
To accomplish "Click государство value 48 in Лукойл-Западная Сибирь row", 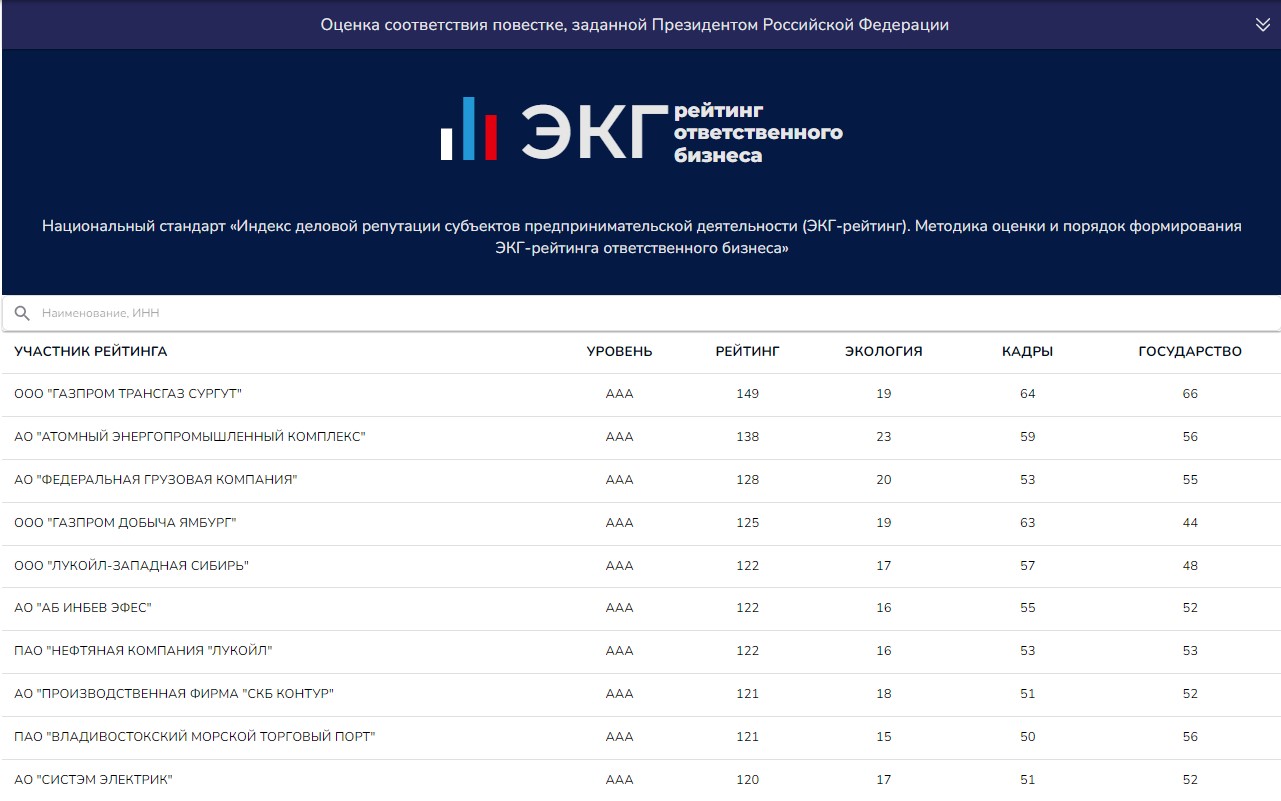I will (x=1190, y=566).
